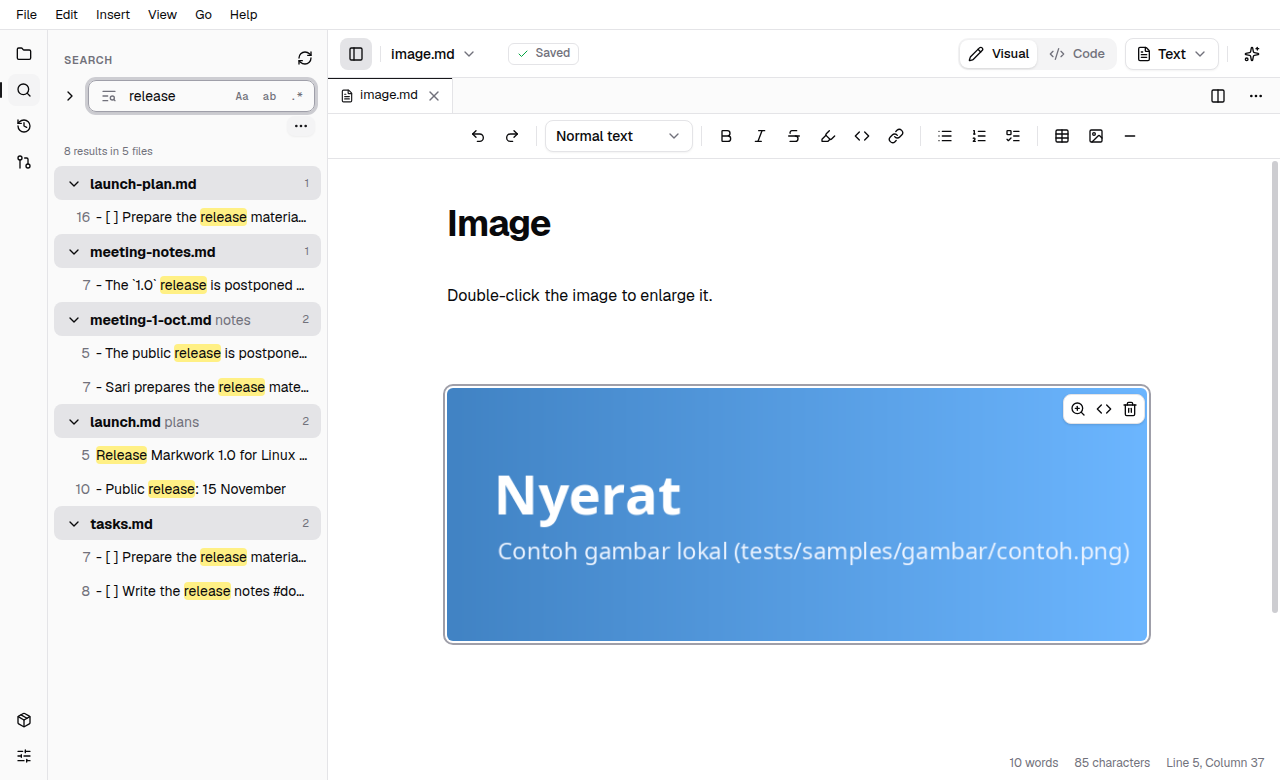Open the AI sparkle assistant icon
This screenshot has width=1280, height=780.
[x=1252, y=54]
